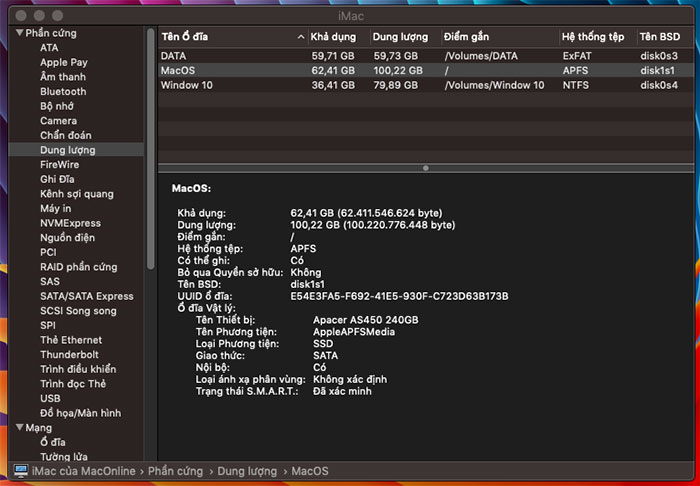Image resolution: width=700 pixels, height=486 pixels.
Task: Click the AppleAPFSMedia media name value
Action: (x=354, y=332)
